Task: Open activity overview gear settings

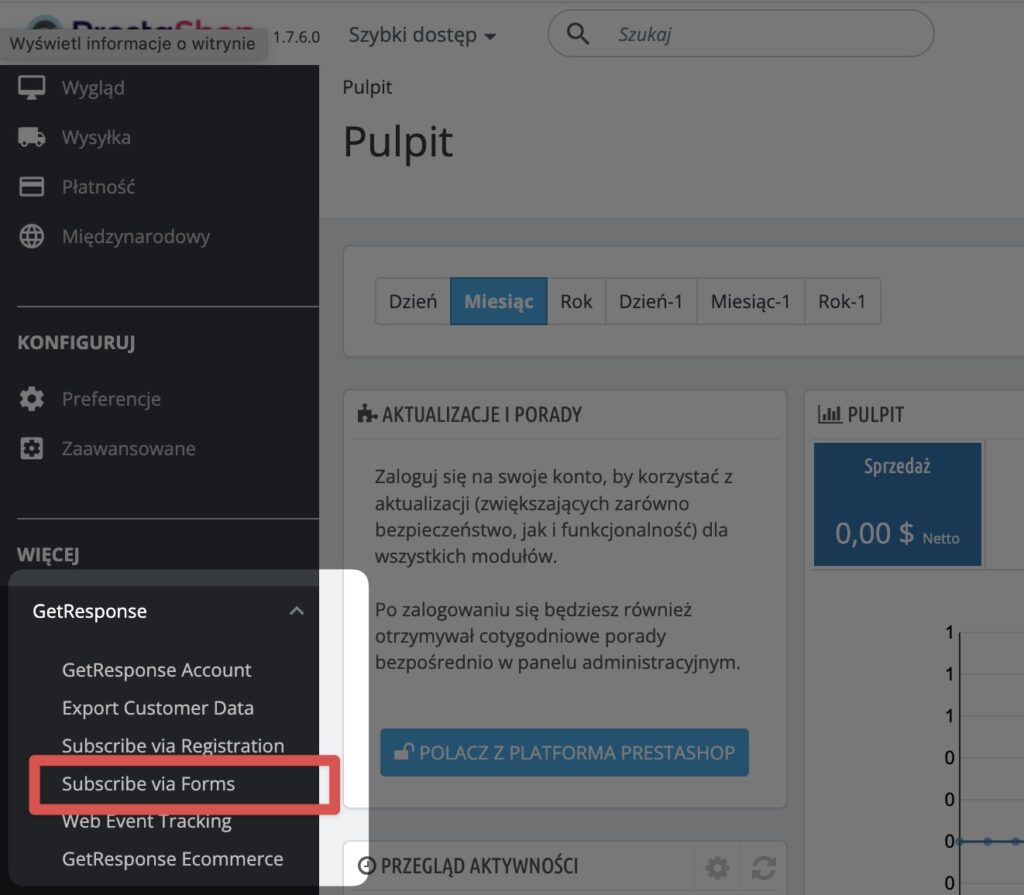Action: click(717, 868)
